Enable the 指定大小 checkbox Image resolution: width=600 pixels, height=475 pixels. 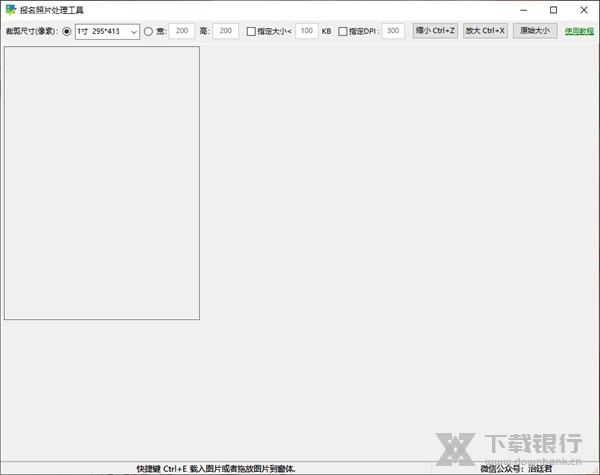coord(252,31)
